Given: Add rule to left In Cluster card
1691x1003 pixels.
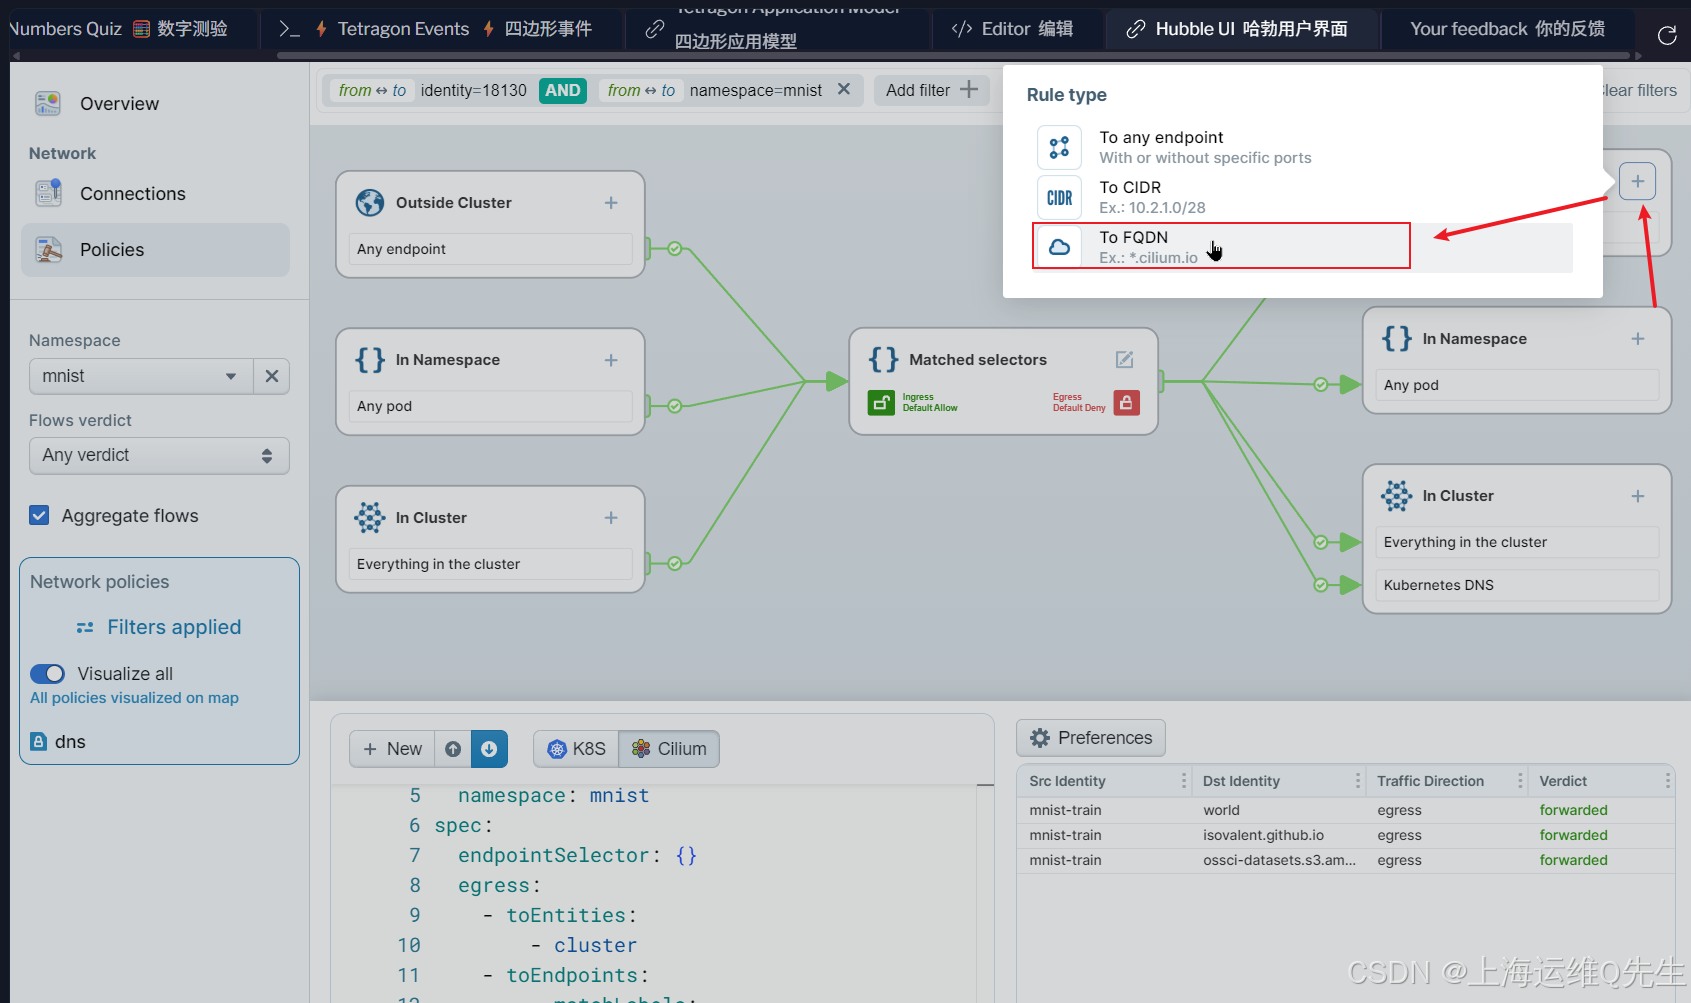Looking at the screenshot, I should click(611, 518).
